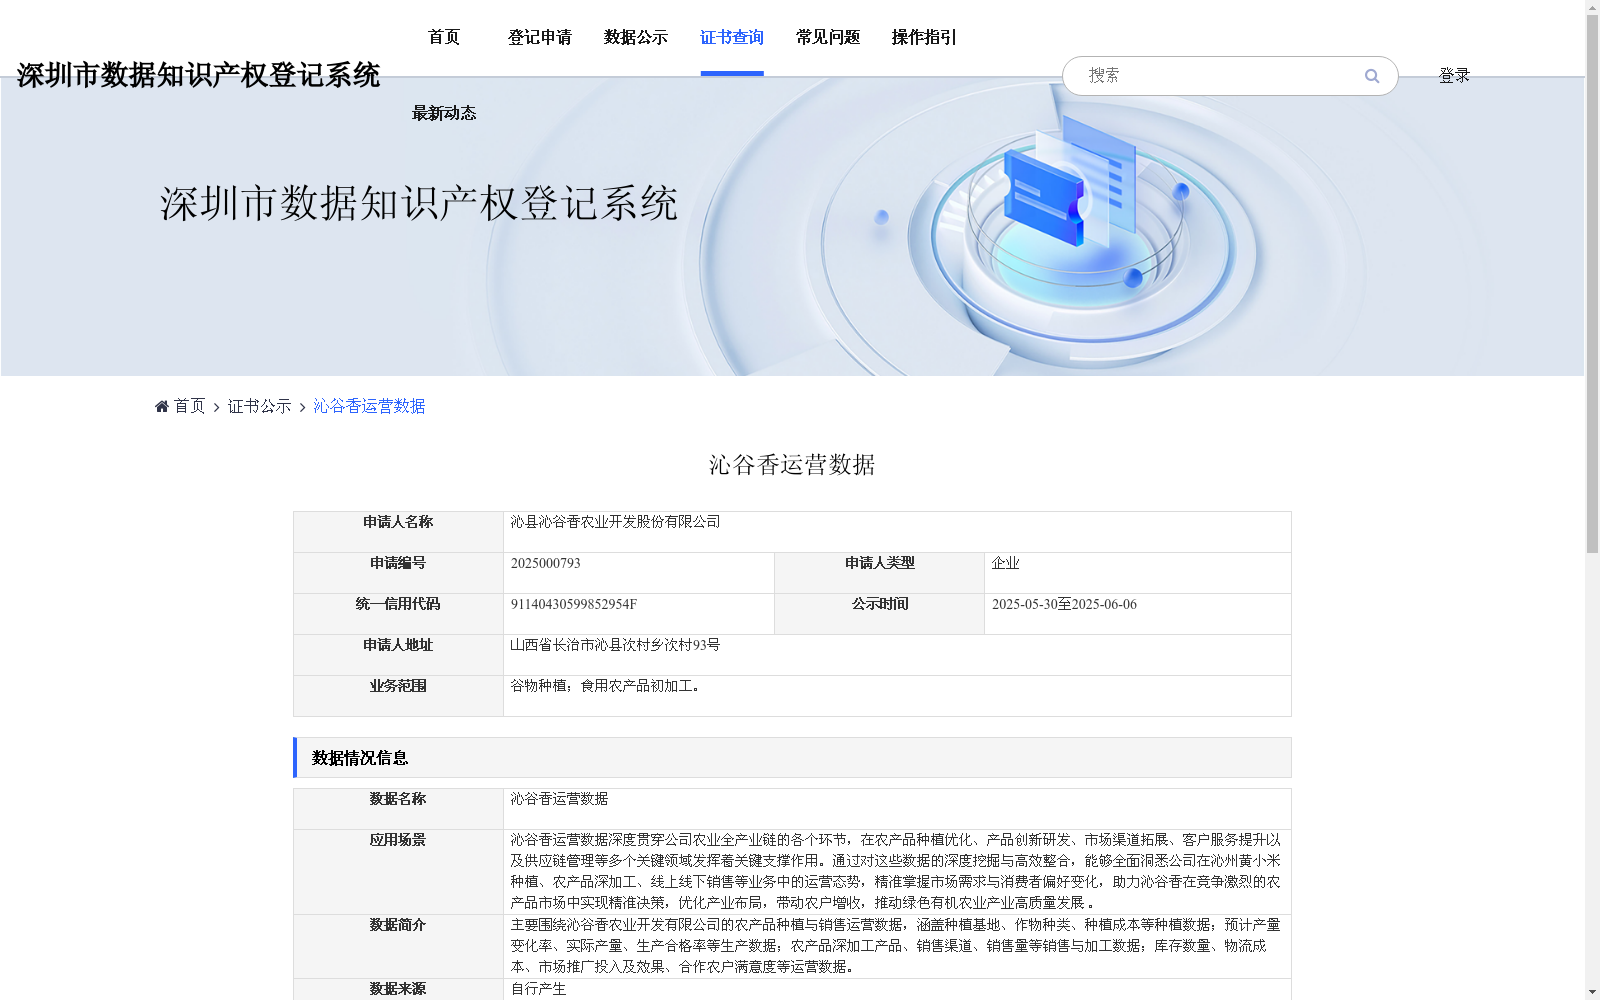Open the 首页 navigation menu item
Viewport: 1600px width, 1000px height.
[x=444, y=37]
